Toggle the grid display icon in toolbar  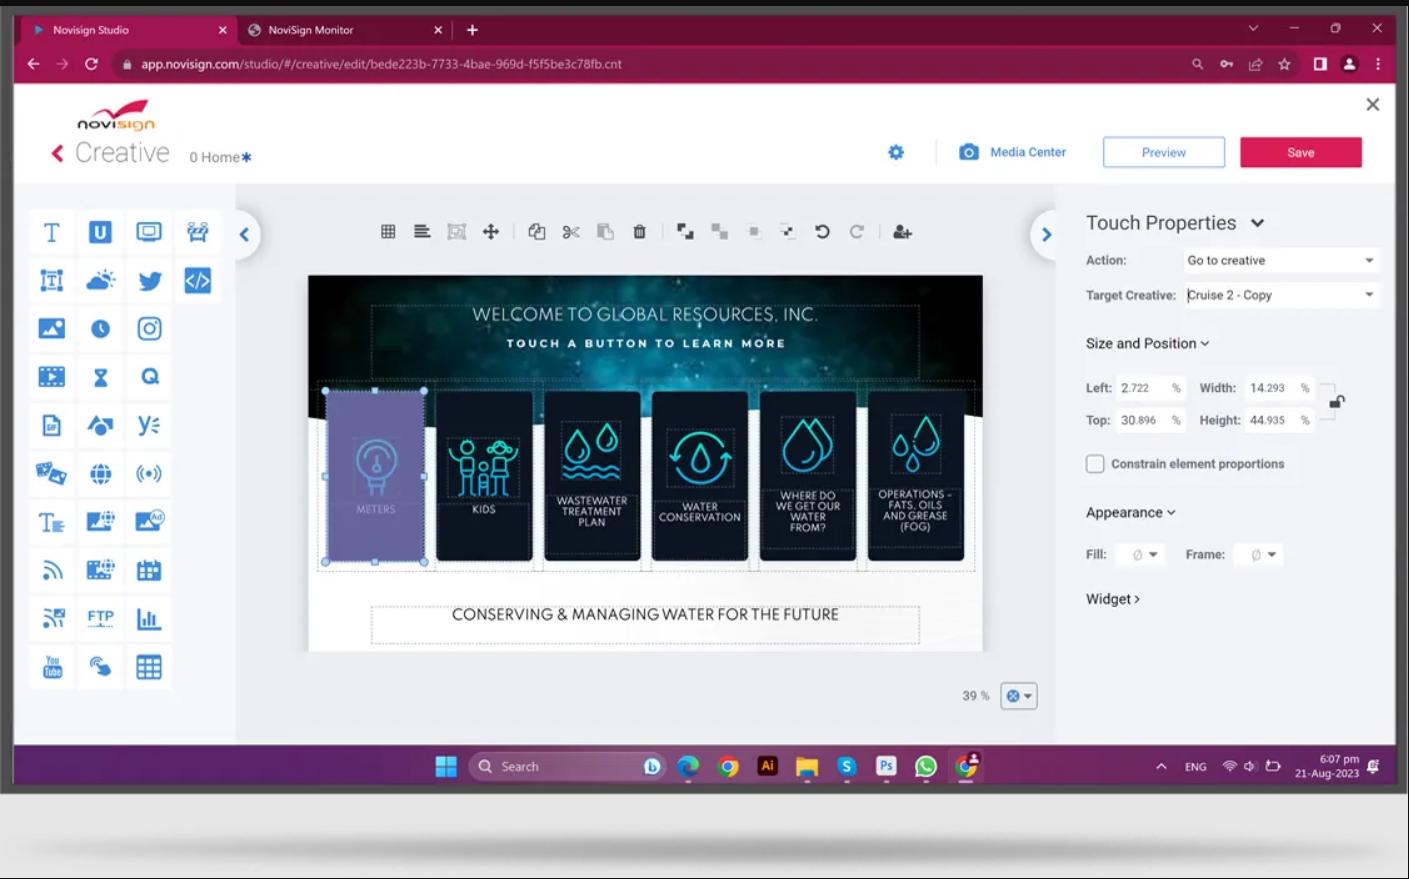click(x=388, y=232)
